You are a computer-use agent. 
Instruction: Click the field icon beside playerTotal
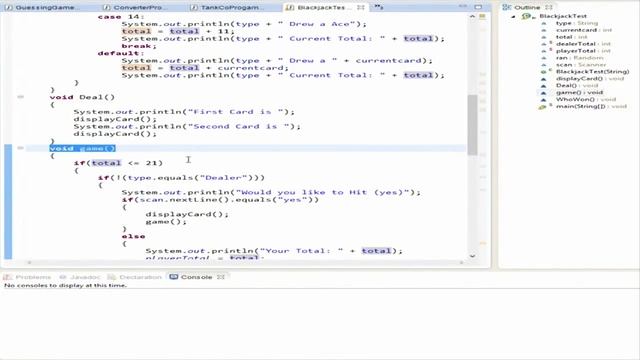tap(544, 51)
